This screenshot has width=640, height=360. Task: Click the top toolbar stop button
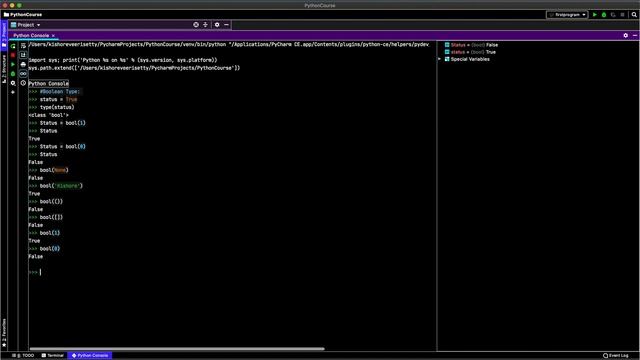(x=622, y=15)
